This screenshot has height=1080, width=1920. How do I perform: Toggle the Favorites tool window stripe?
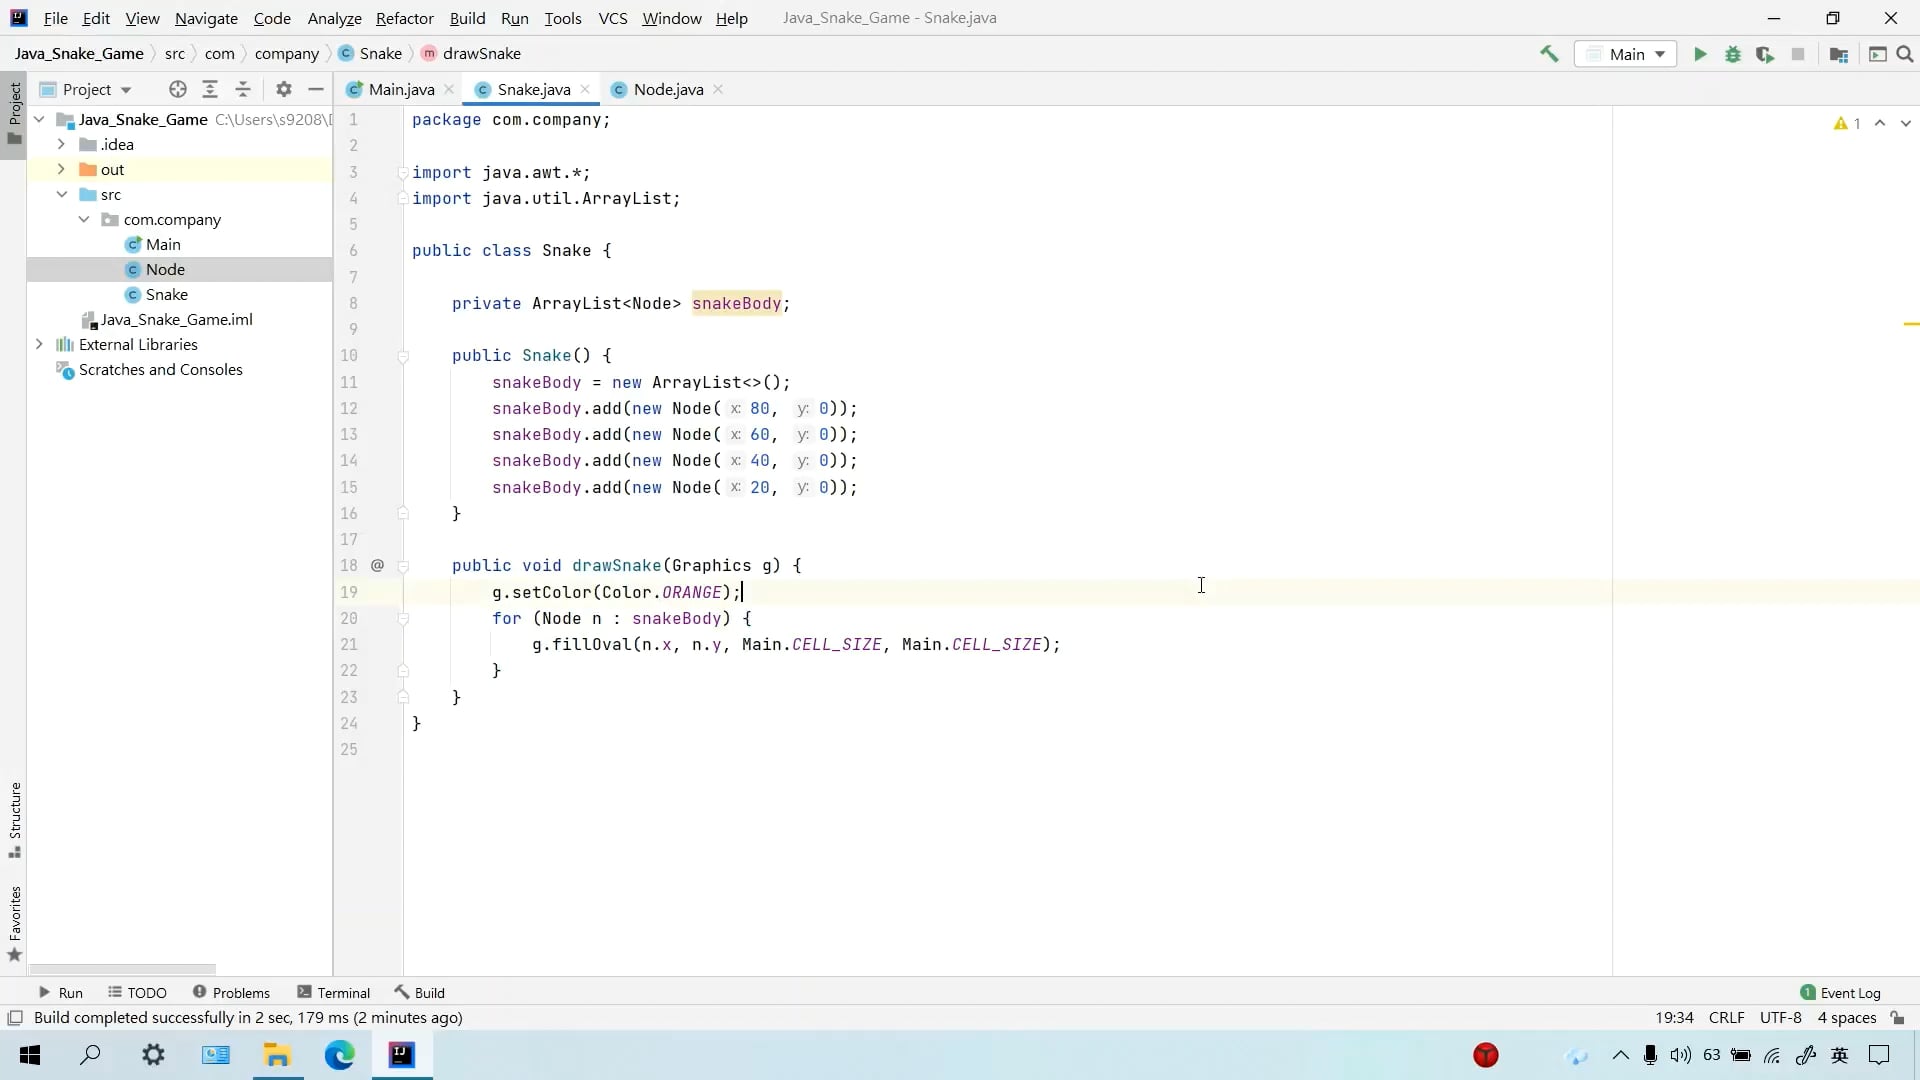(15, 922)
